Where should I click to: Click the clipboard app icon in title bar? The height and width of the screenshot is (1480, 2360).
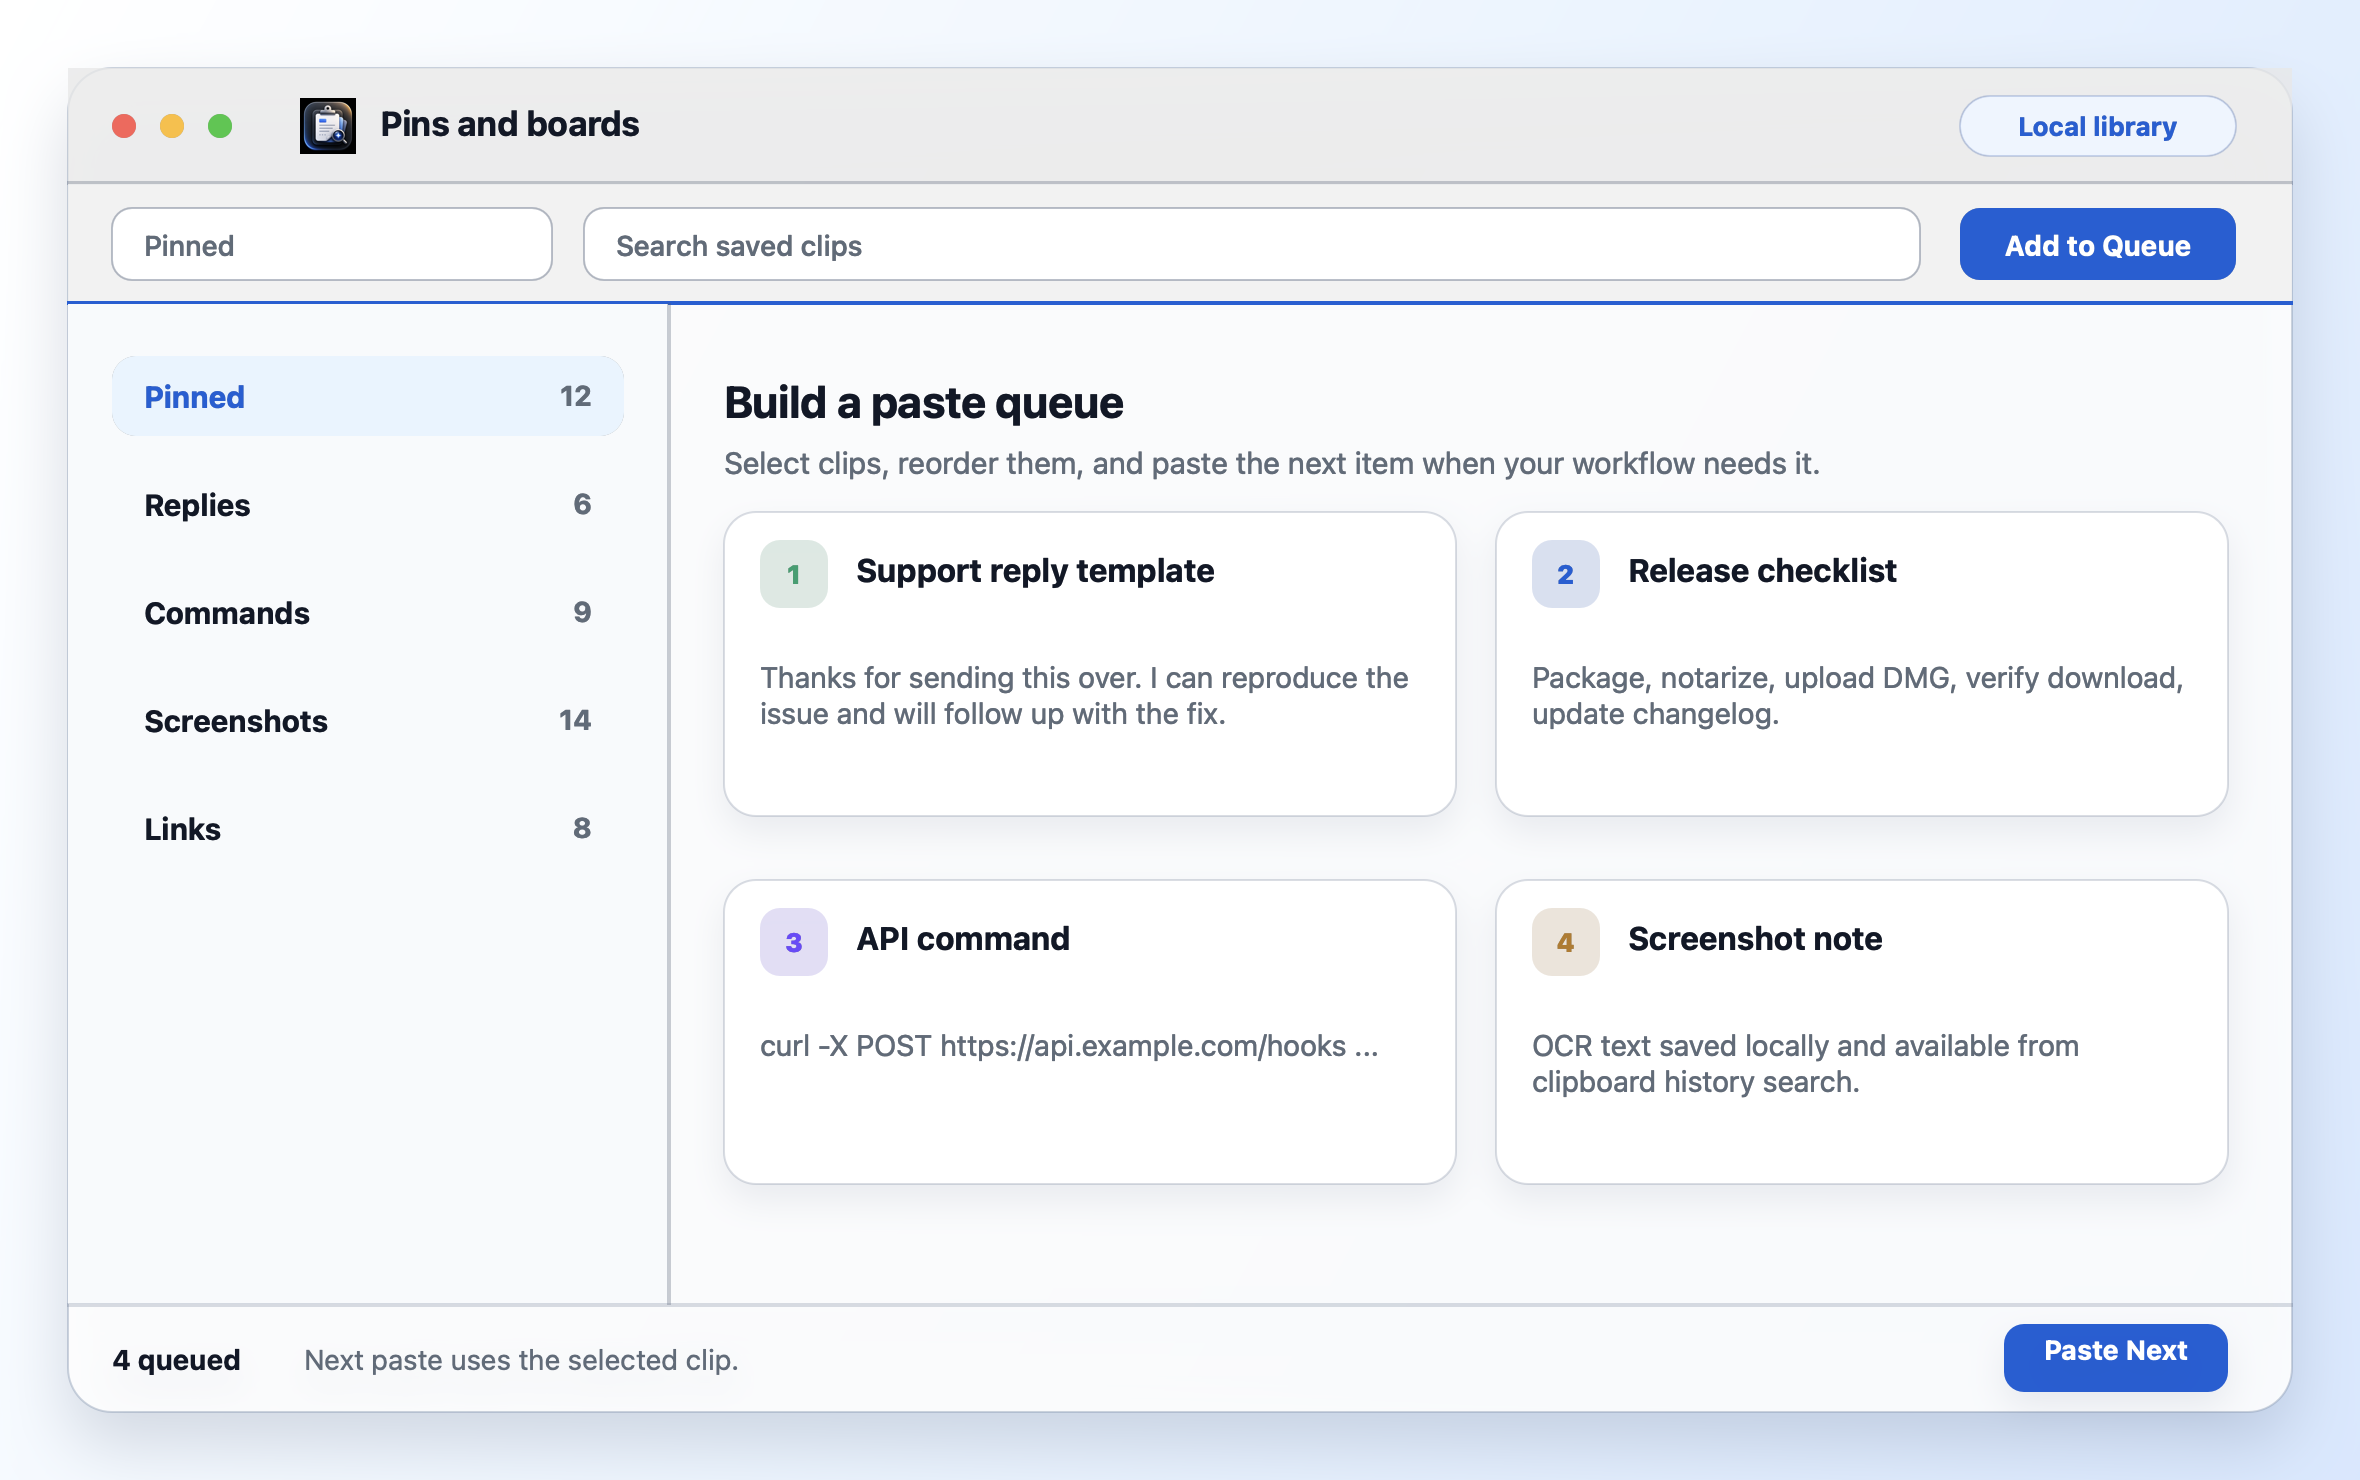[328, 126]
